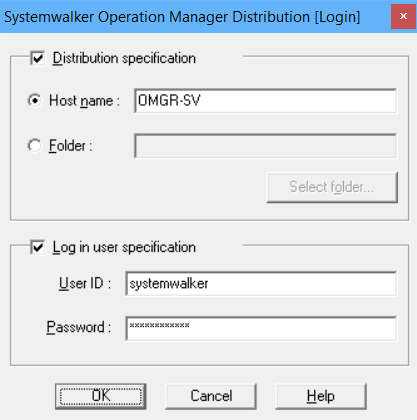The height and width of the screenshot is (420, 417).
Task: Uncheck the Distribution specification checkbox
Action: (x=38, y=59)
